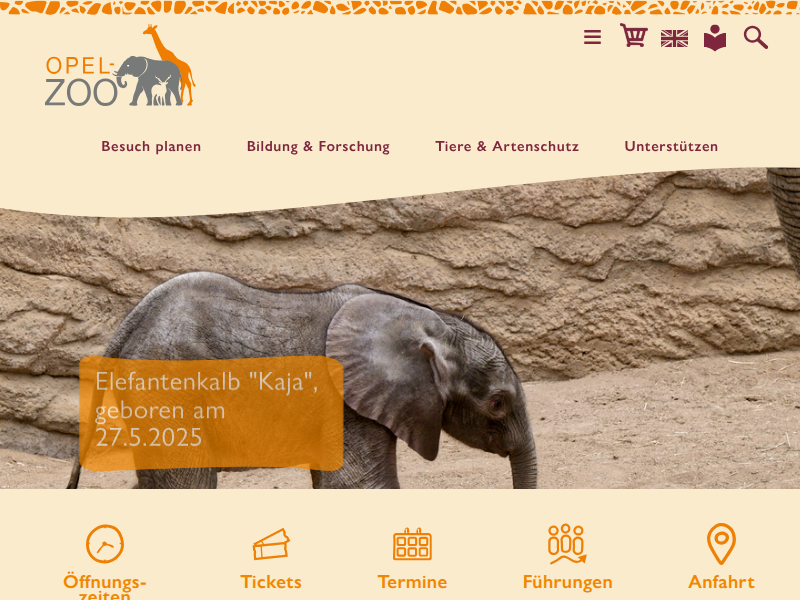
Task: Open the Tiere & Artenschutz menu
Action: 507,146
